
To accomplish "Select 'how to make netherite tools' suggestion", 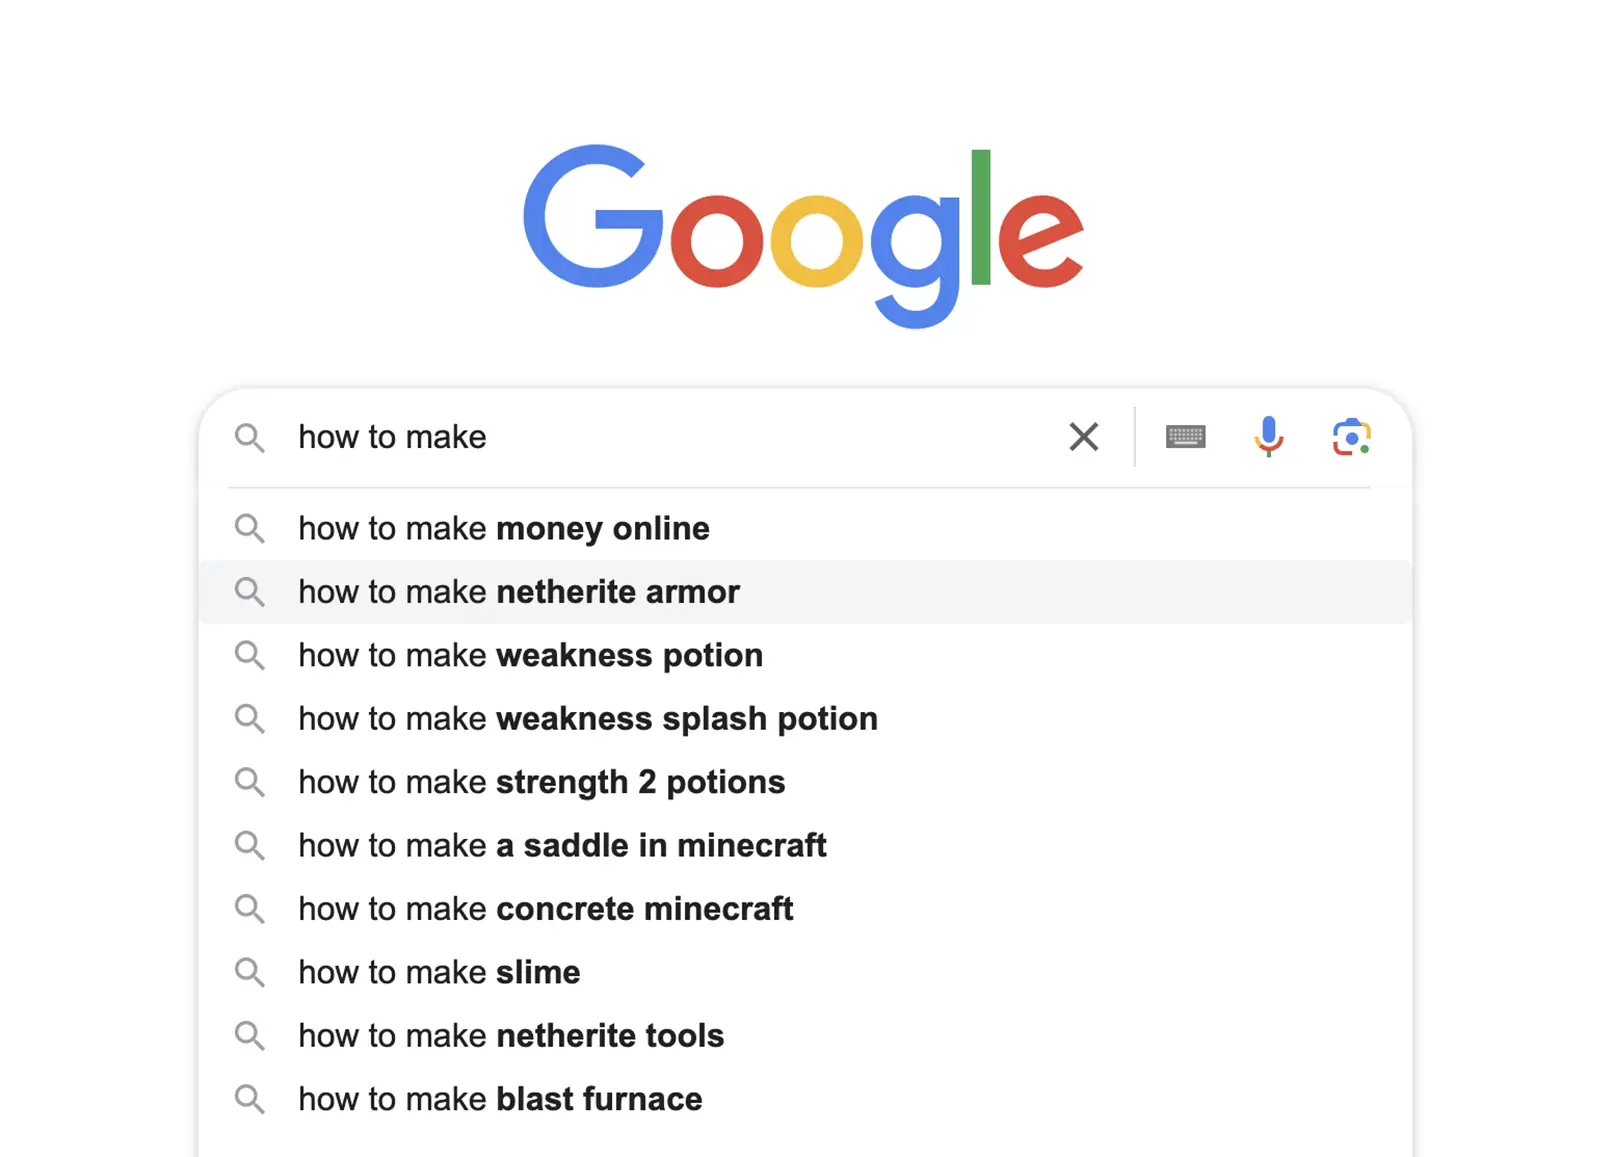I will point(511,1036).
